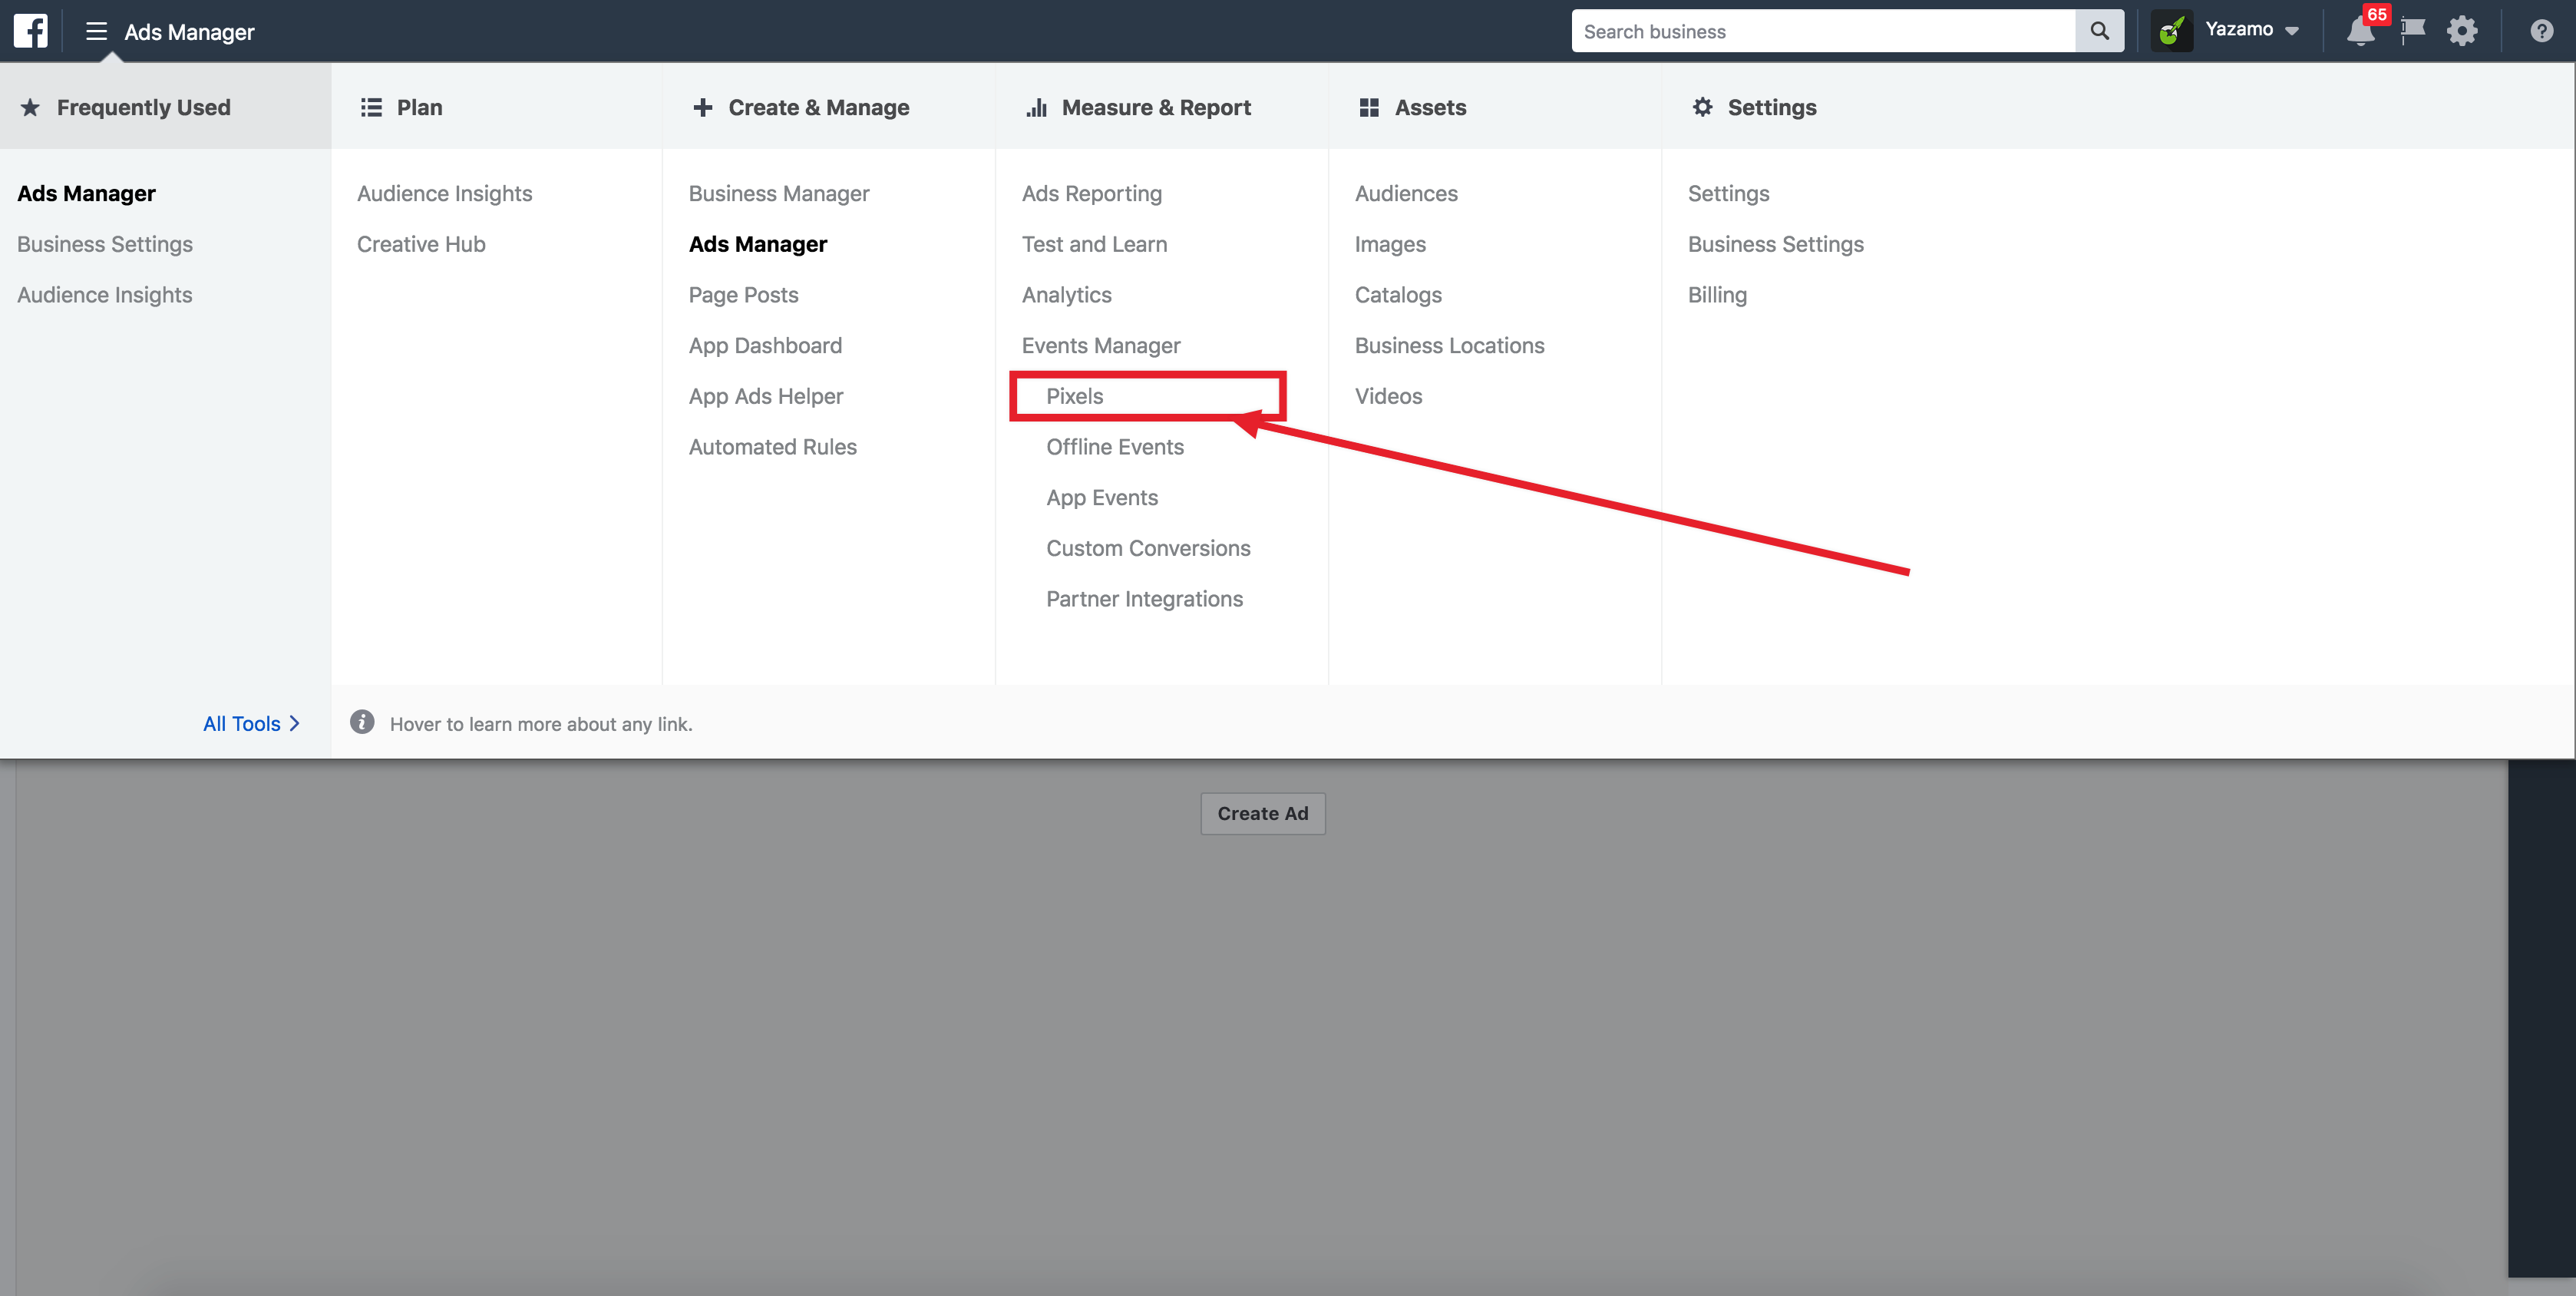
Task: Open Automated Rules
Action: coord(773,447)
